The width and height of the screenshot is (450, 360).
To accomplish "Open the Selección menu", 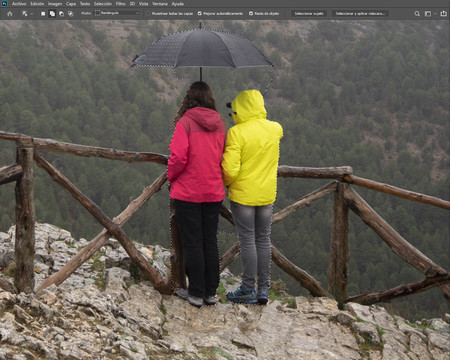I will pyautogui.click(x=103, y=4).
